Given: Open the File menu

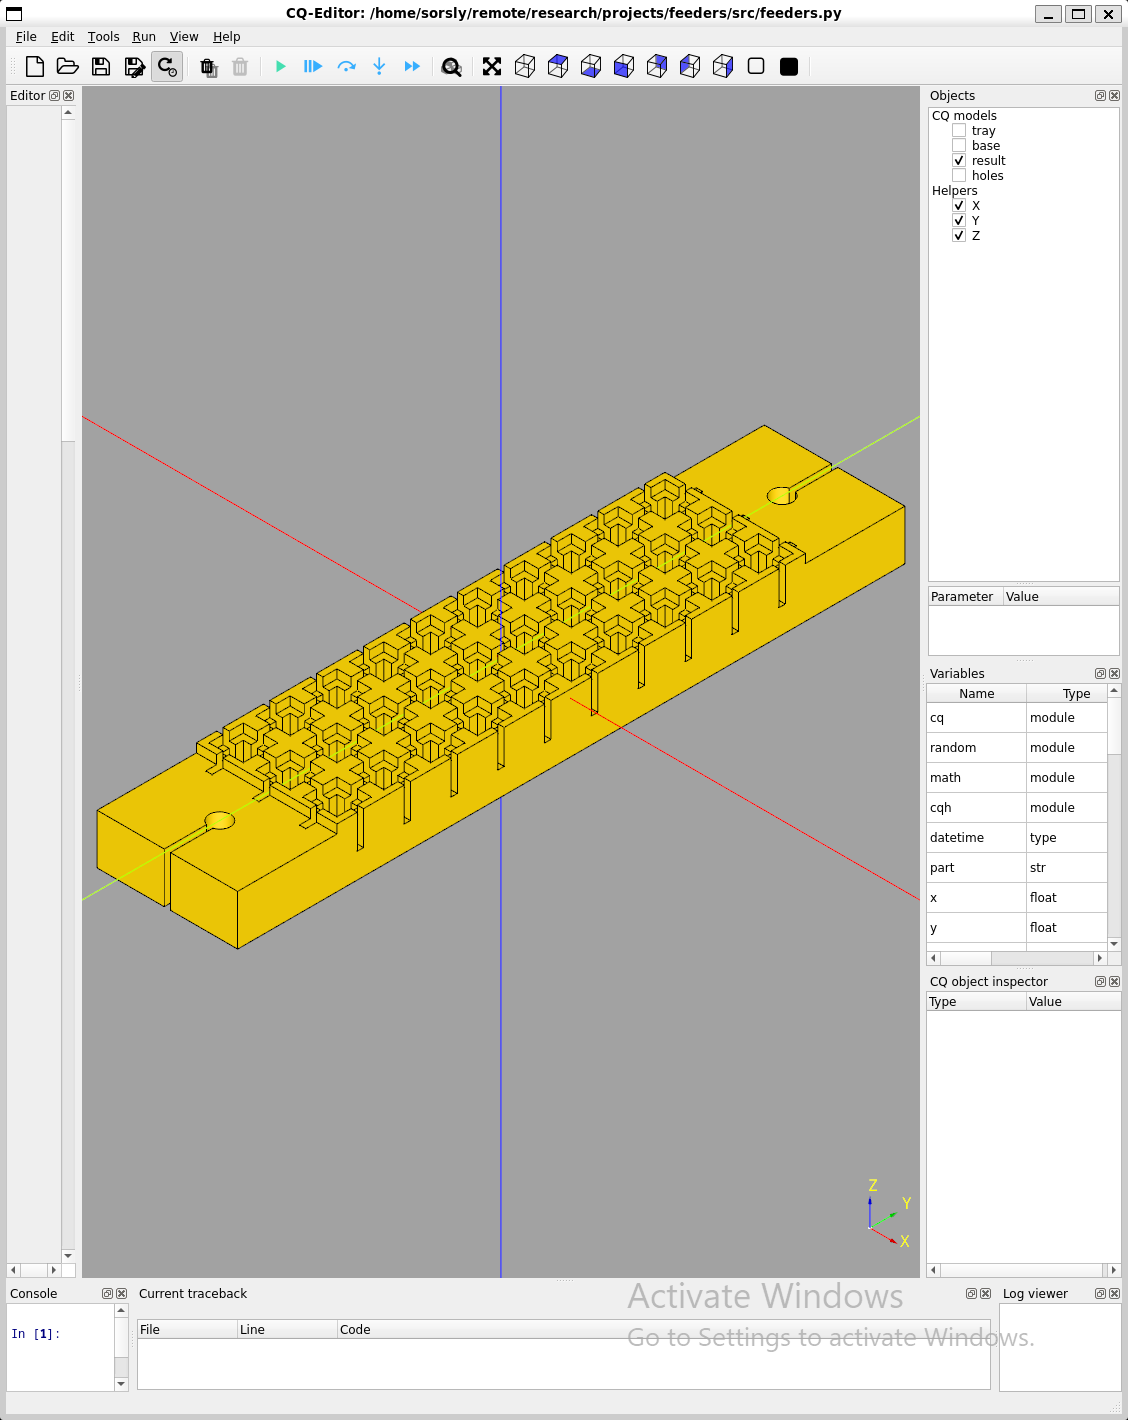Looking at the screenshot, I should coord(26,37).
